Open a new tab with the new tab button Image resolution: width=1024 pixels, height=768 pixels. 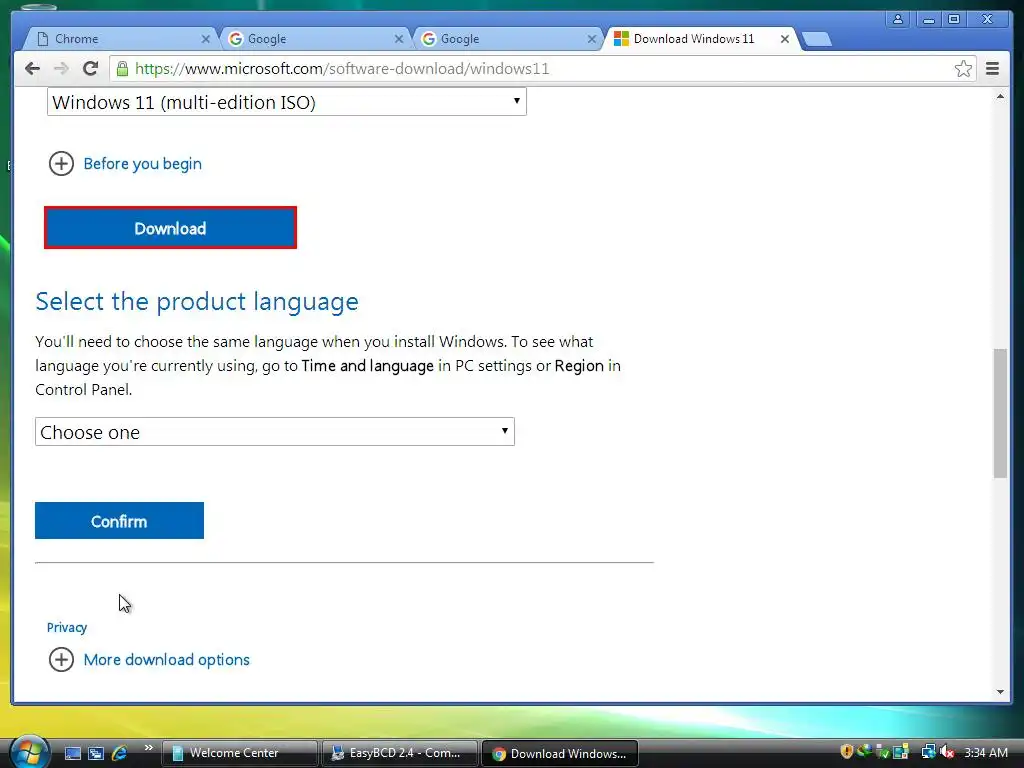coord(816,40)
